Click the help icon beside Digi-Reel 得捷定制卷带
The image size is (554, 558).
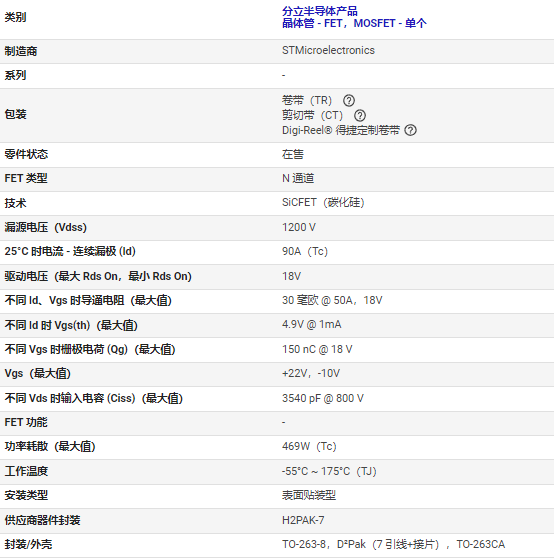[x=410, y=130]
